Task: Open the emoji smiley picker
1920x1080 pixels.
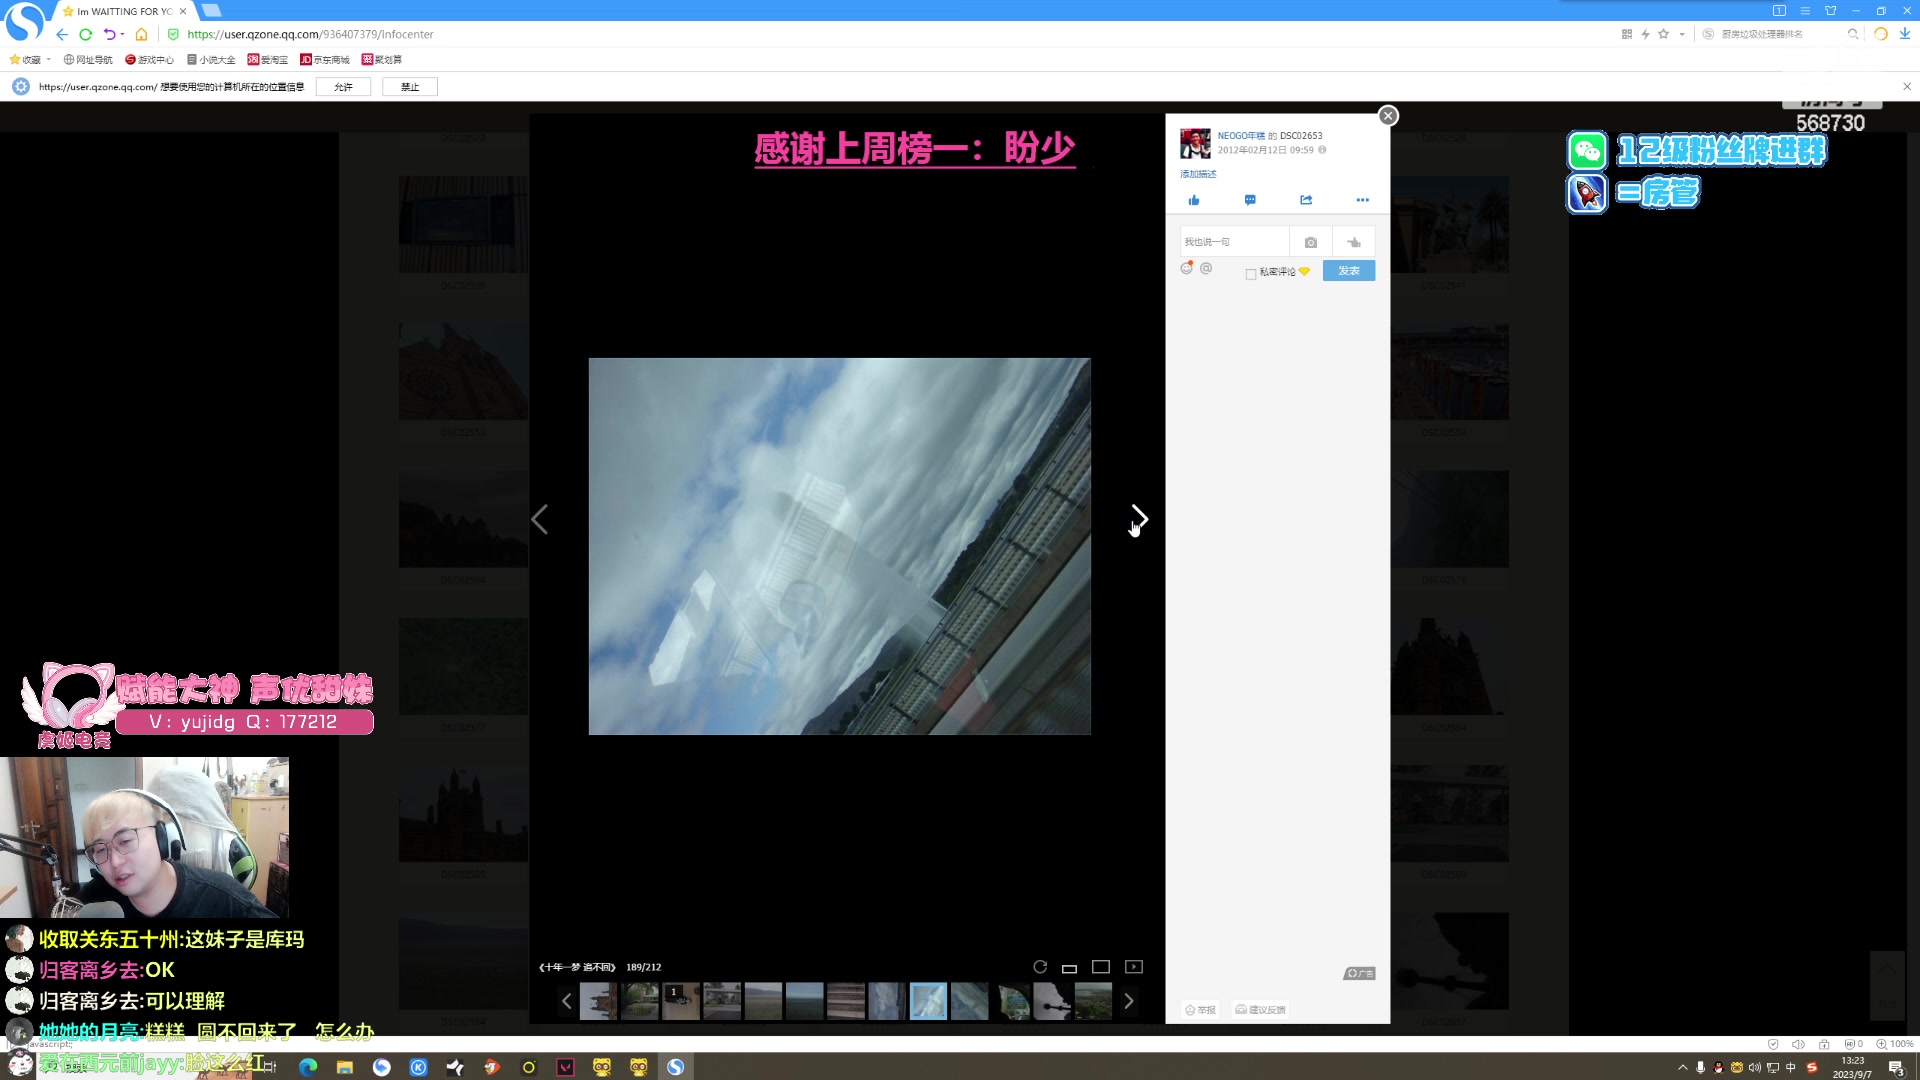Action: (x=1187, y=268)
